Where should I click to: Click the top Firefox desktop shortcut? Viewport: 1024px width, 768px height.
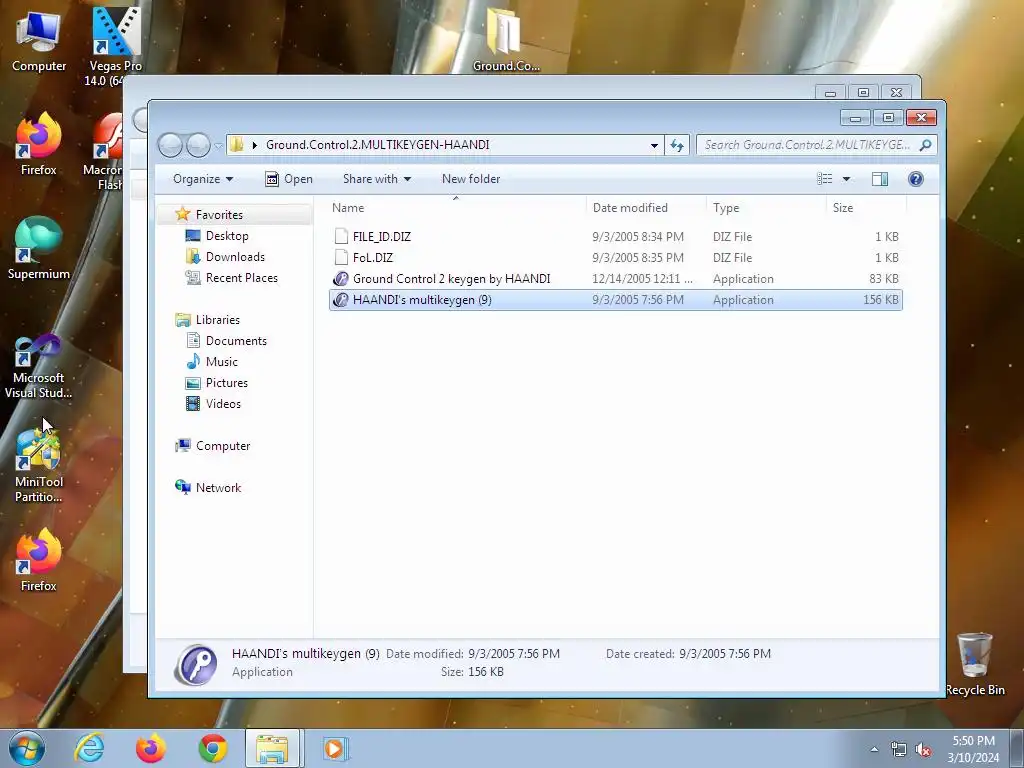(39, 144)
